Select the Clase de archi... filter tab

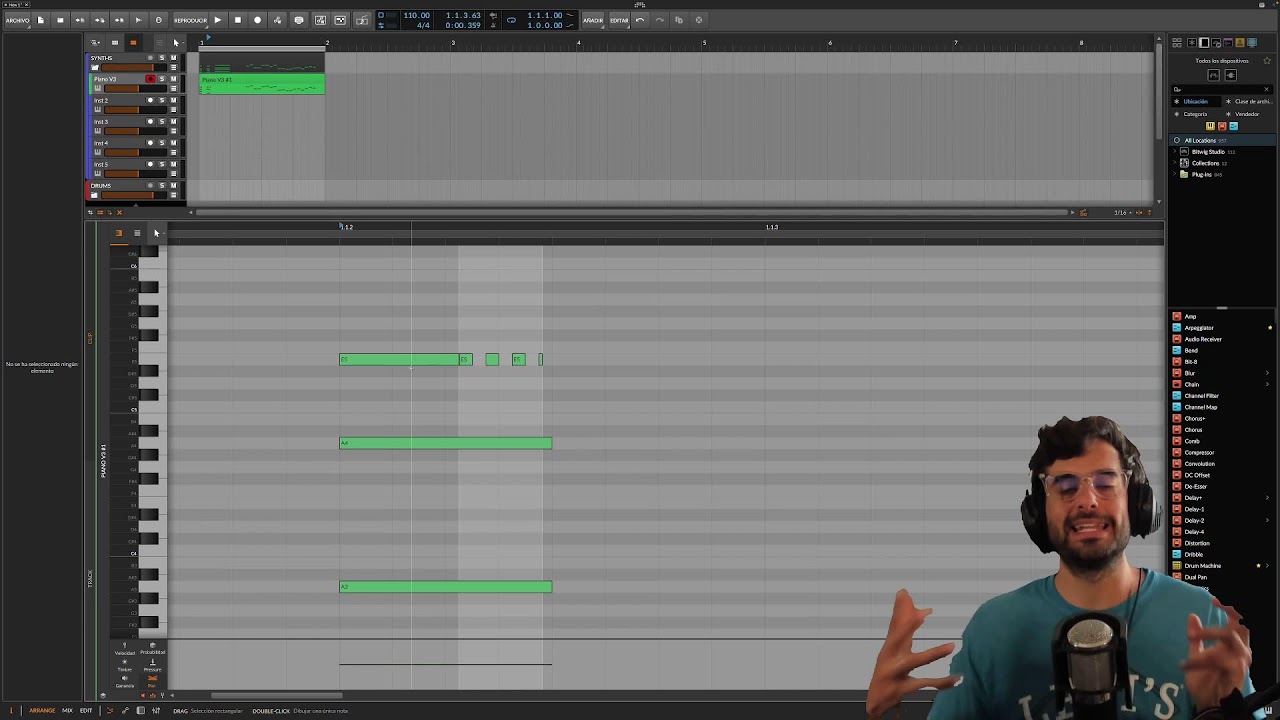click(1250, 101)
